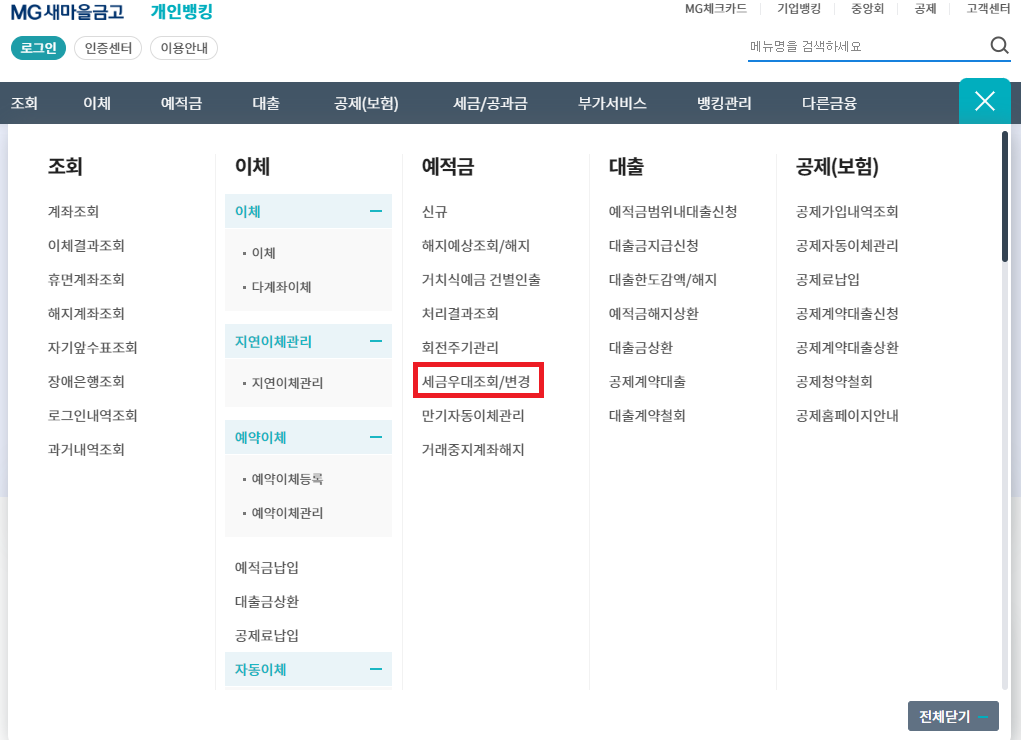The height and width of the screenshot is (742, 1021).
Task: Click the 로그인 button
Action: pyautogui.click(x=38, y=47)
